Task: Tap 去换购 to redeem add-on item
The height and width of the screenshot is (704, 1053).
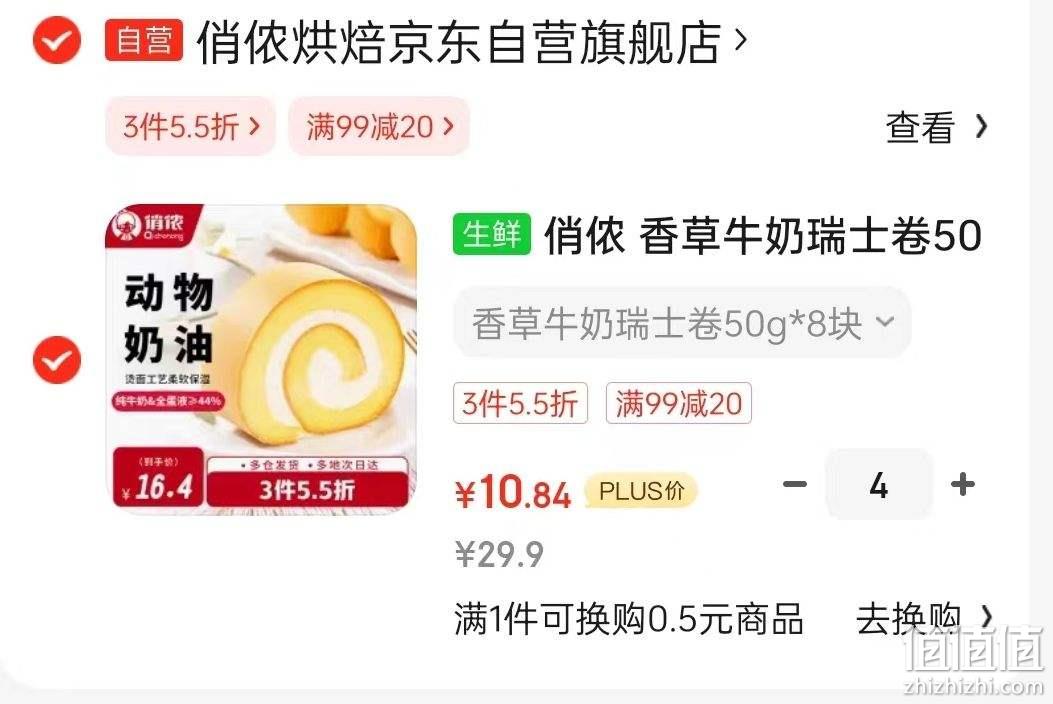Action: click(923, 618)
